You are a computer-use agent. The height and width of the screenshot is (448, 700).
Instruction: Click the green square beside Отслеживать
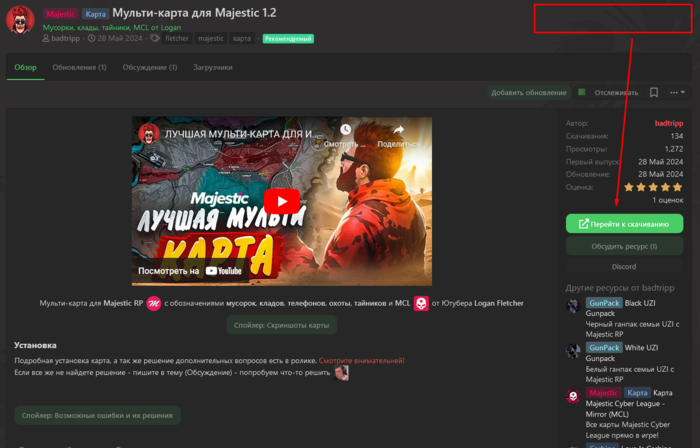581,92
